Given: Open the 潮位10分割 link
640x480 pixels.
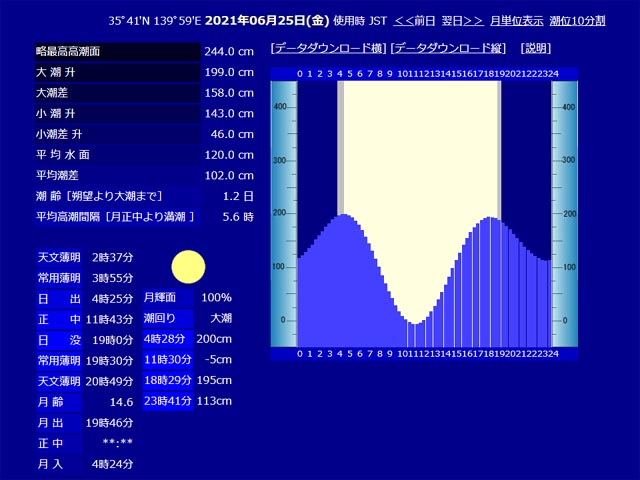Looking at the screenshot, I should 578,21.
